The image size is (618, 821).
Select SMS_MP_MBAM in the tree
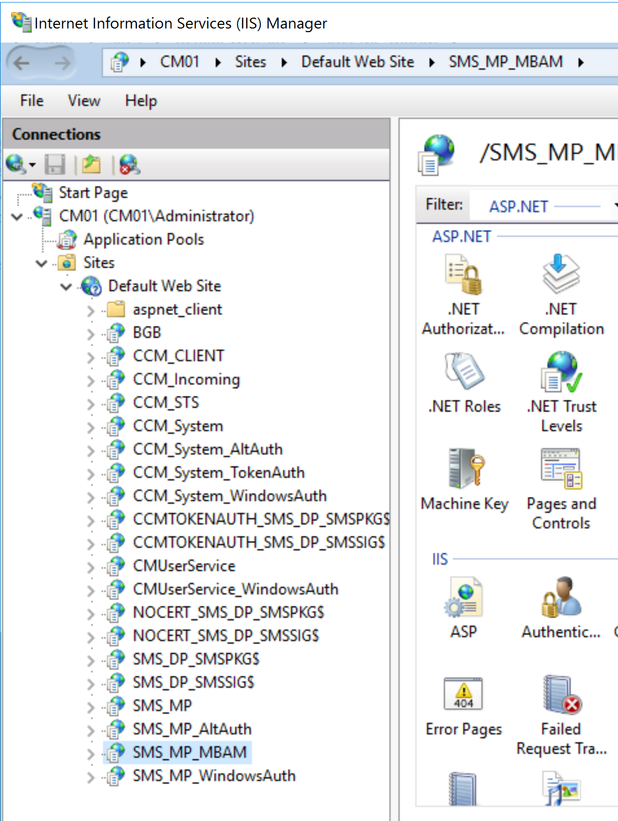pos(189,752)
